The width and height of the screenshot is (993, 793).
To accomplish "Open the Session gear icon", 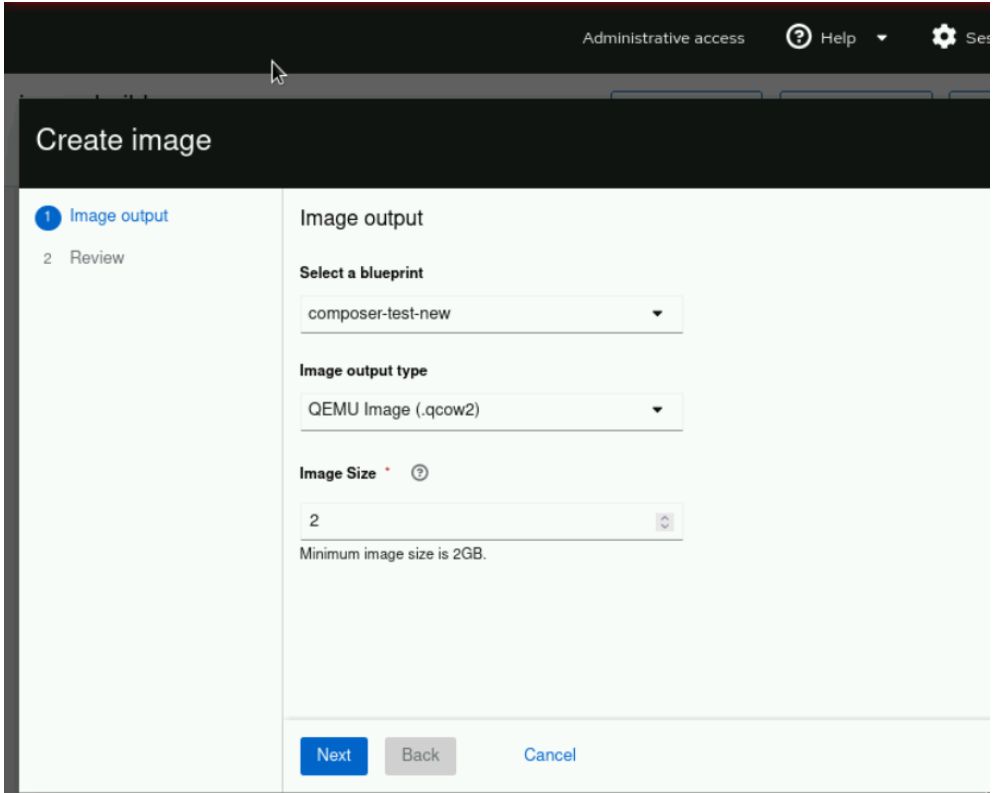I will 944,37.
